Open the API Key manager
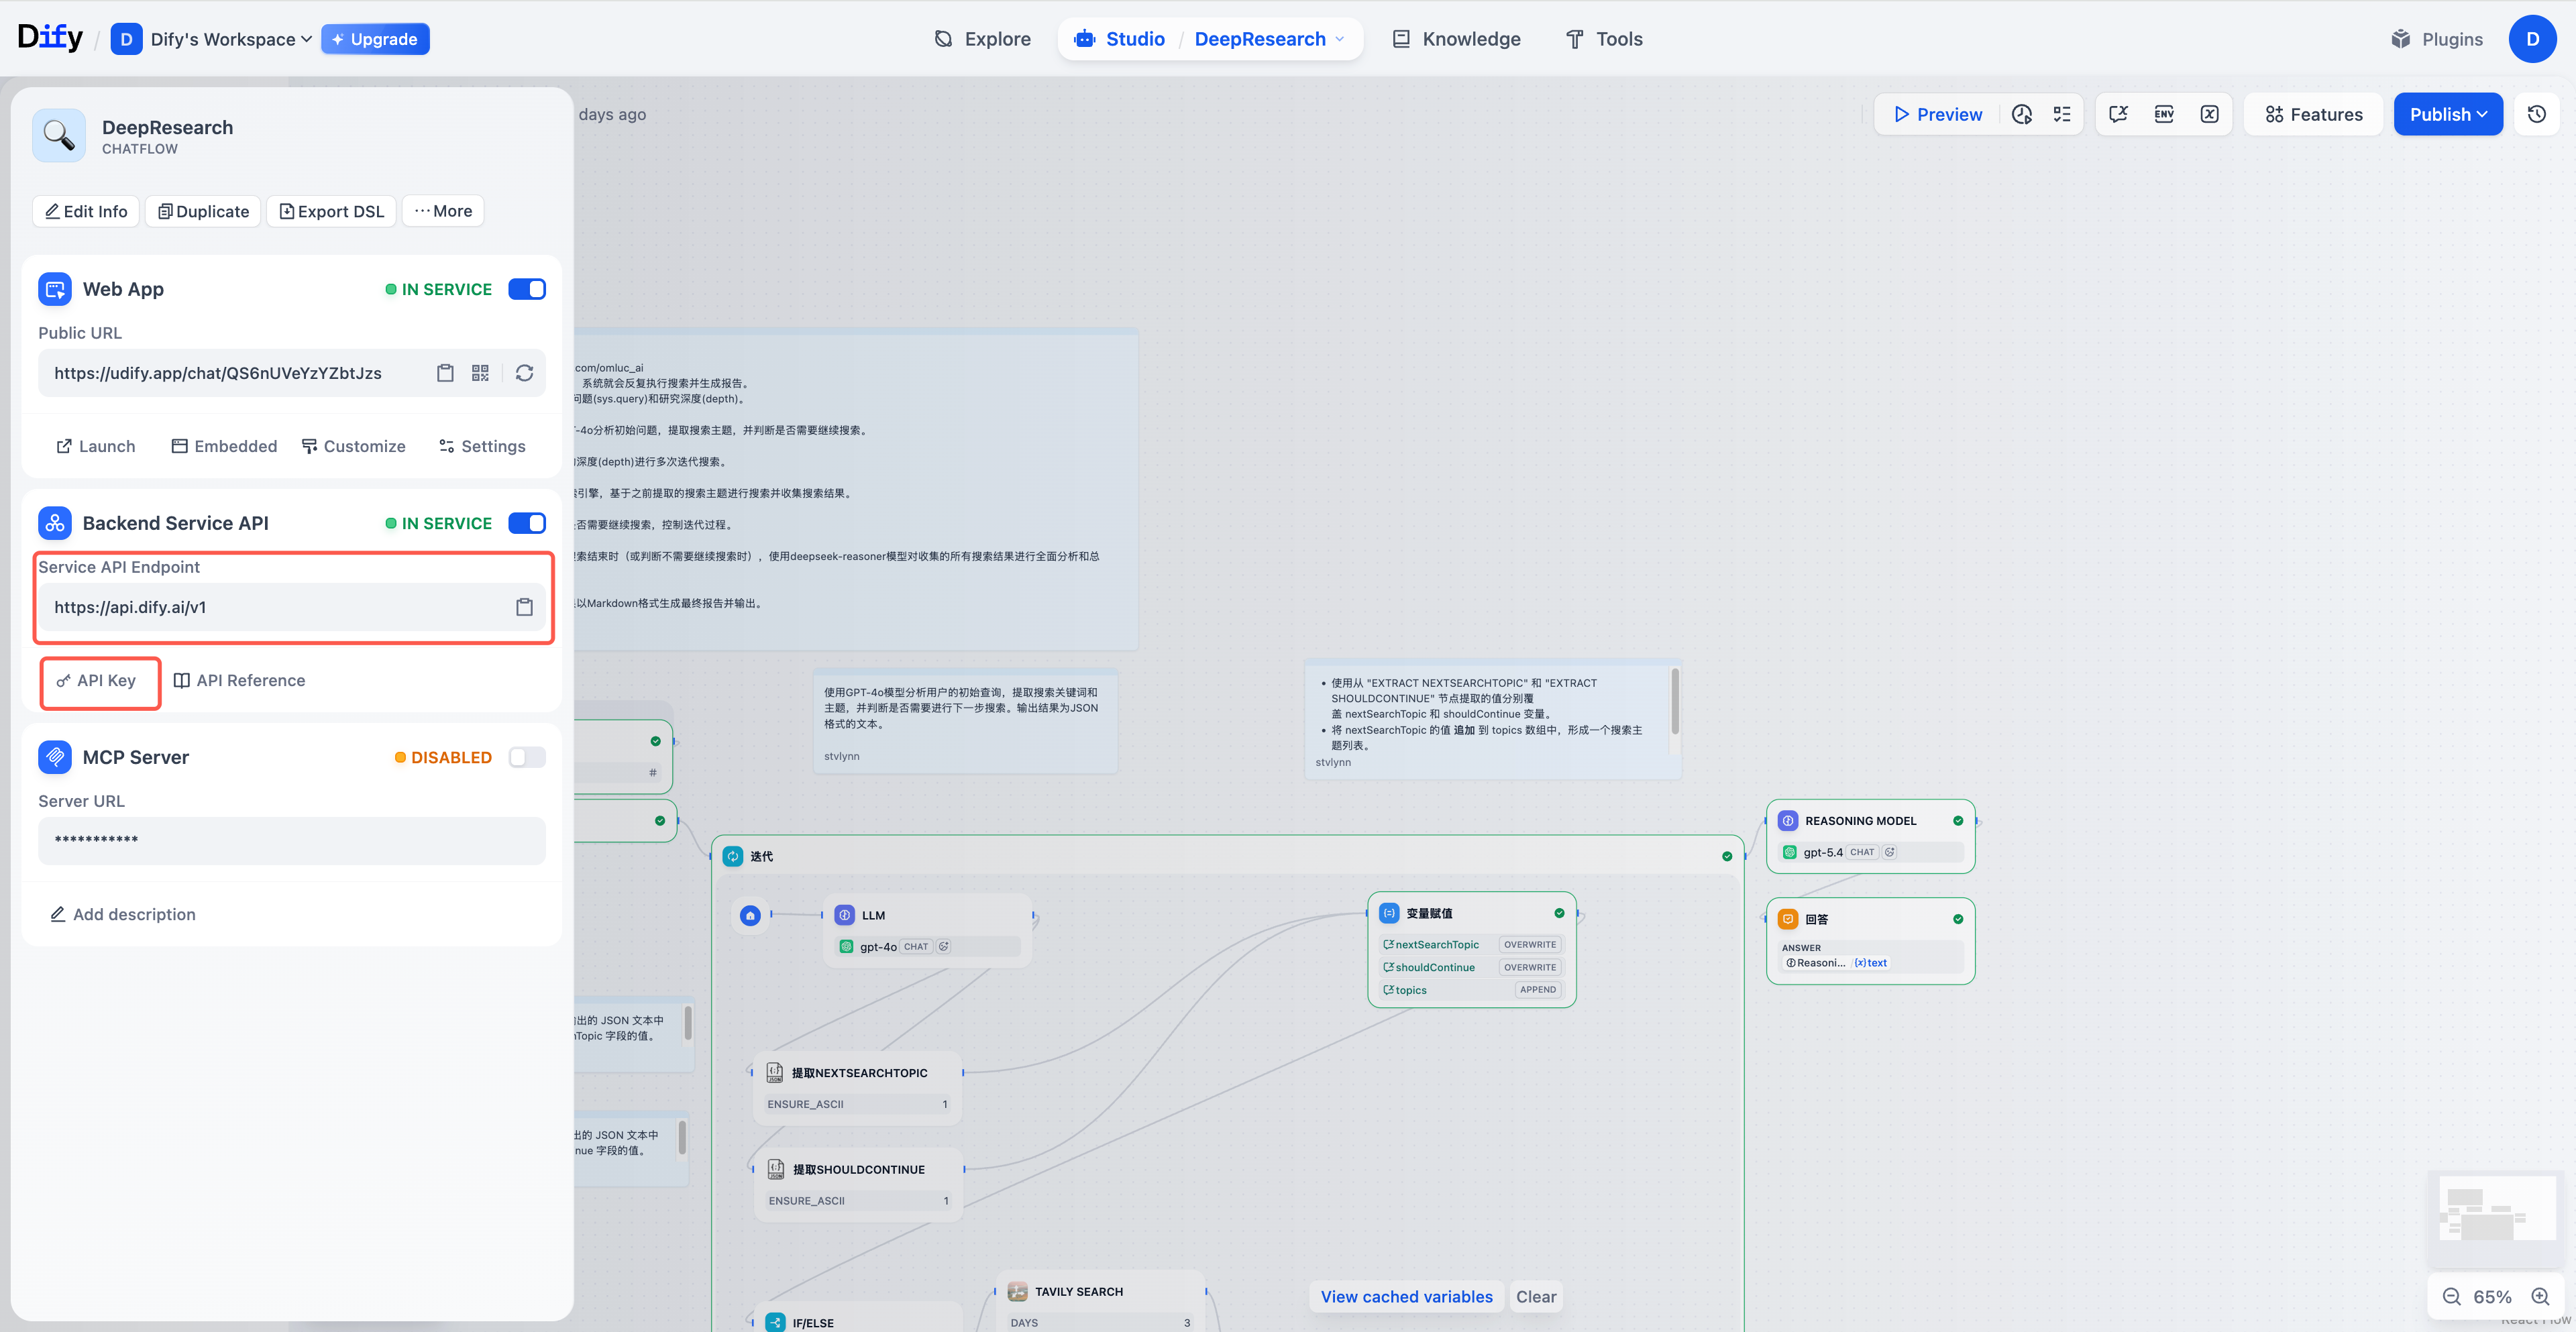Image resolution: width=2576 pixels, height=1332 pixels. [x=96, y=680]
